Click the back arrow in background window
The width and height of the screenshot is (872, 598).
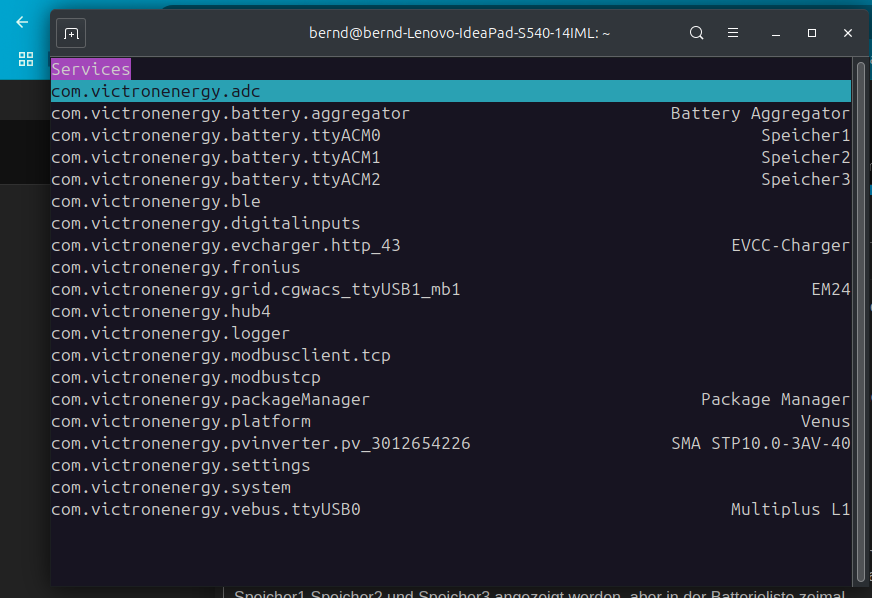22,22
